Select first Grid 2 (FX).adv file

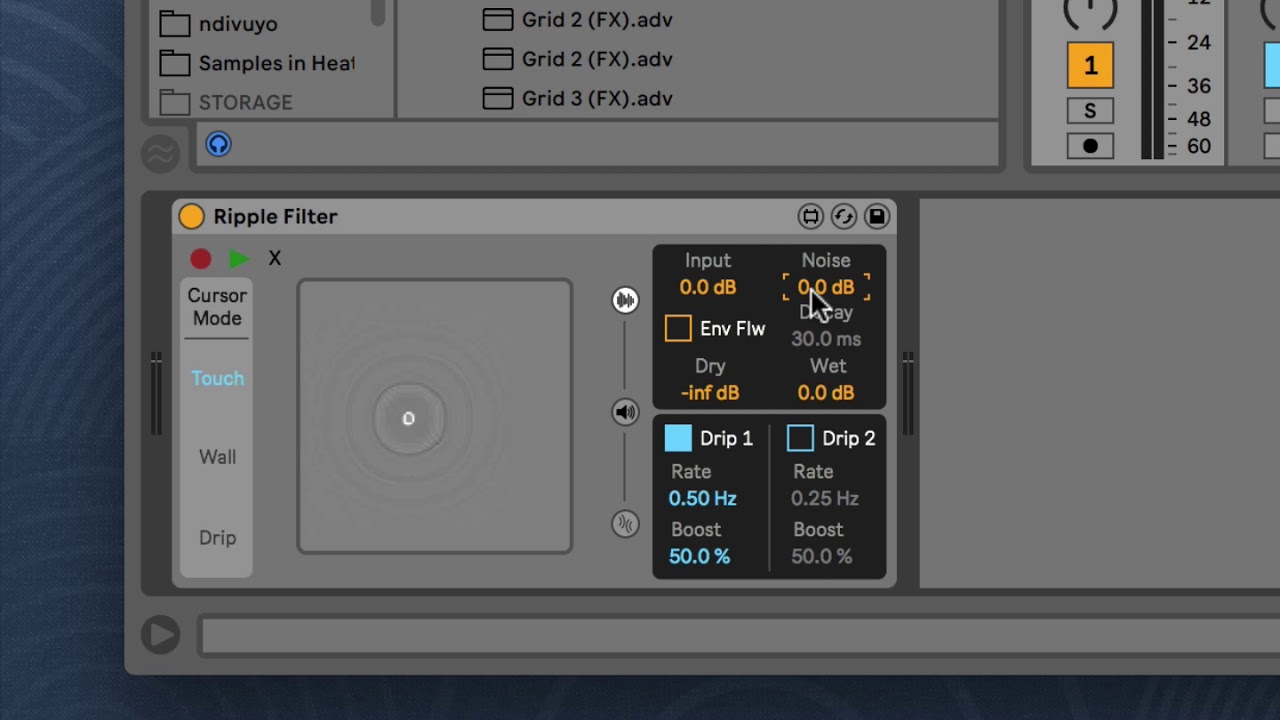point(578,19)
